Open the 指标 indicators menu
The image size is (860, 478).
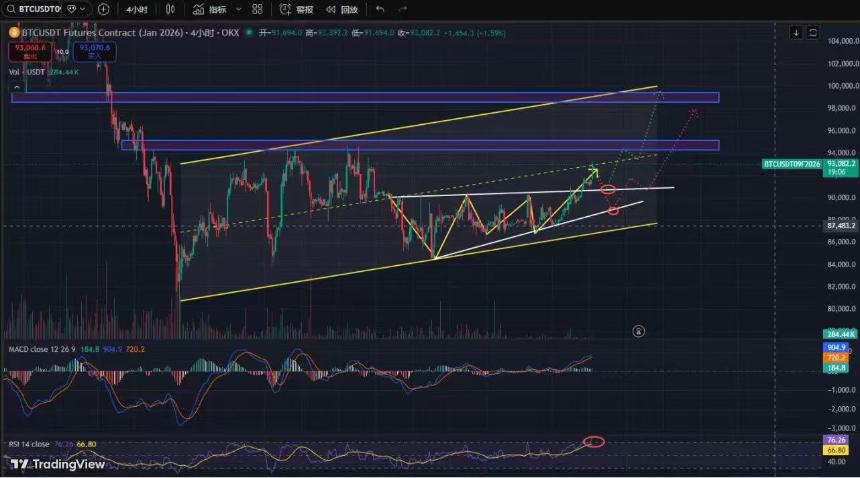coord(210,9)
